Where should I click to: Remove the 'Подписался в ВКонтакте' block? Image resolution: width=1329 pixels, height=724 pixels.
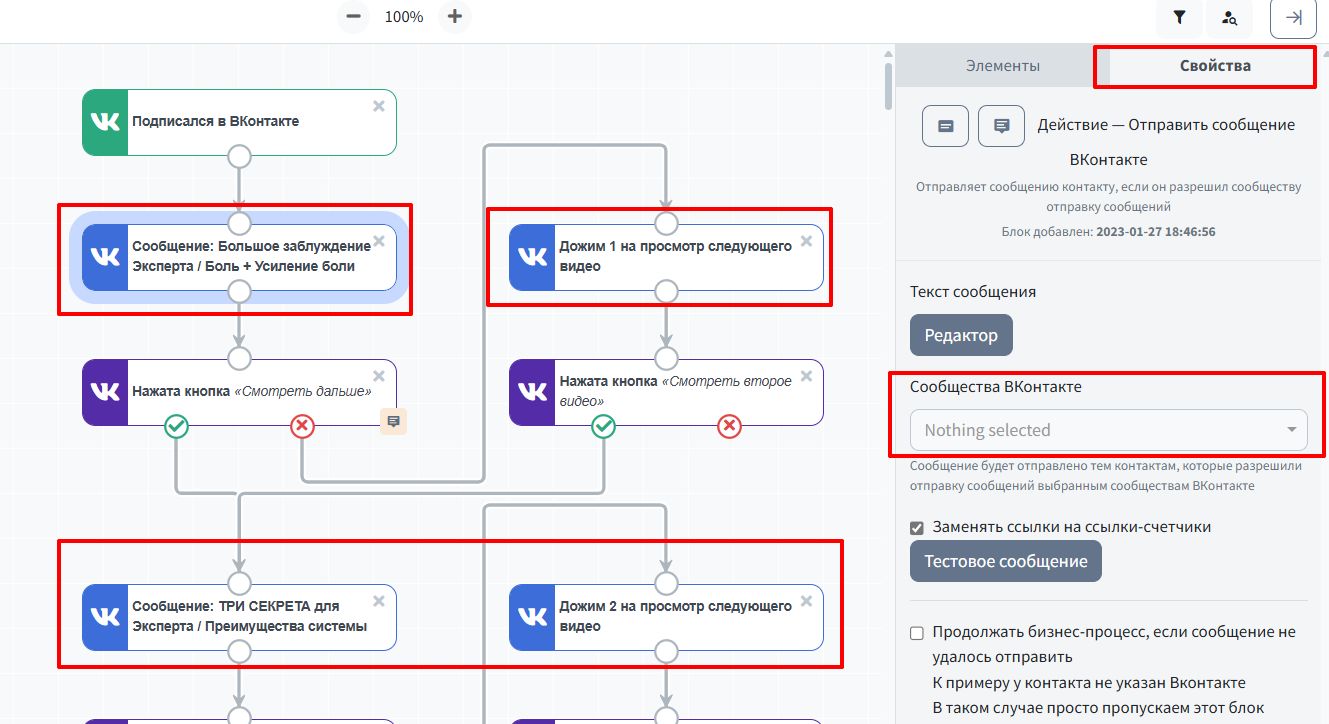coord(379,106)
